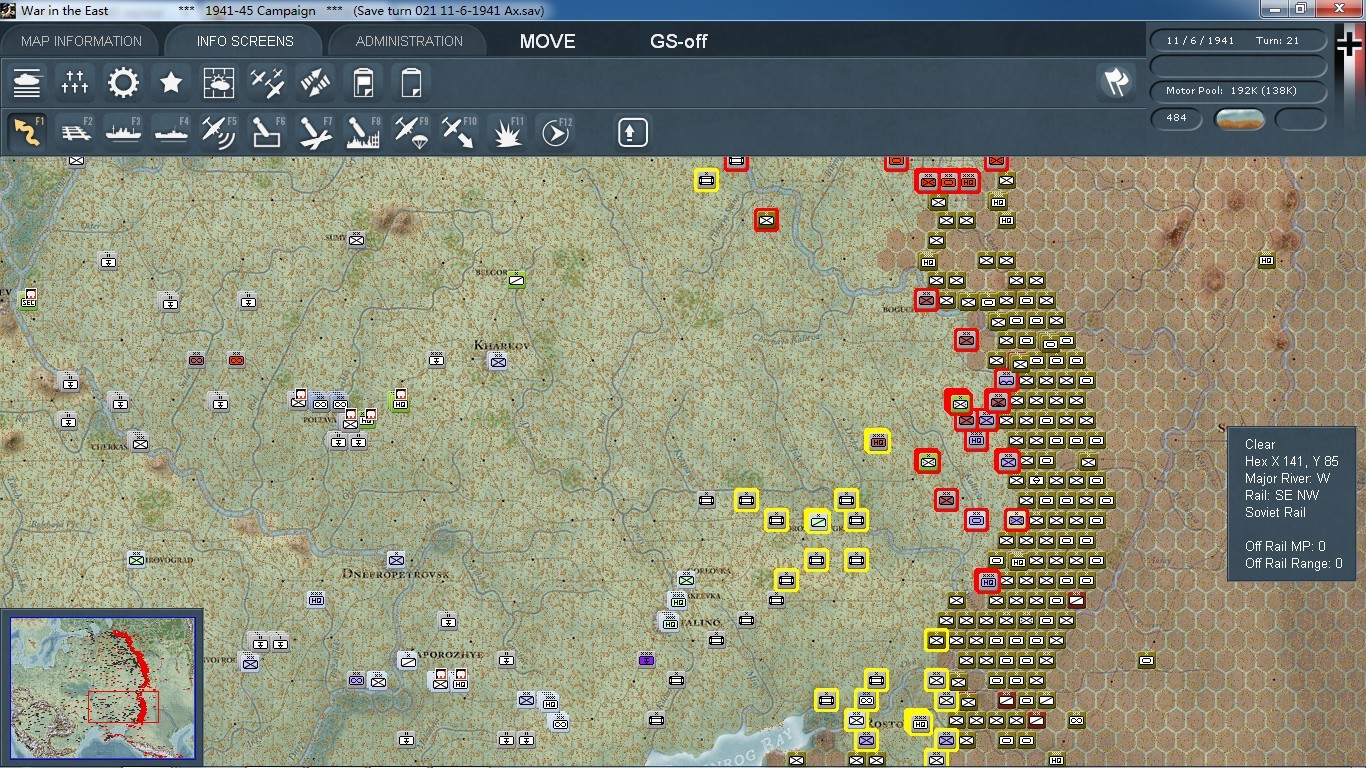Open the air doctrine three-planes icon

point(267,83)
